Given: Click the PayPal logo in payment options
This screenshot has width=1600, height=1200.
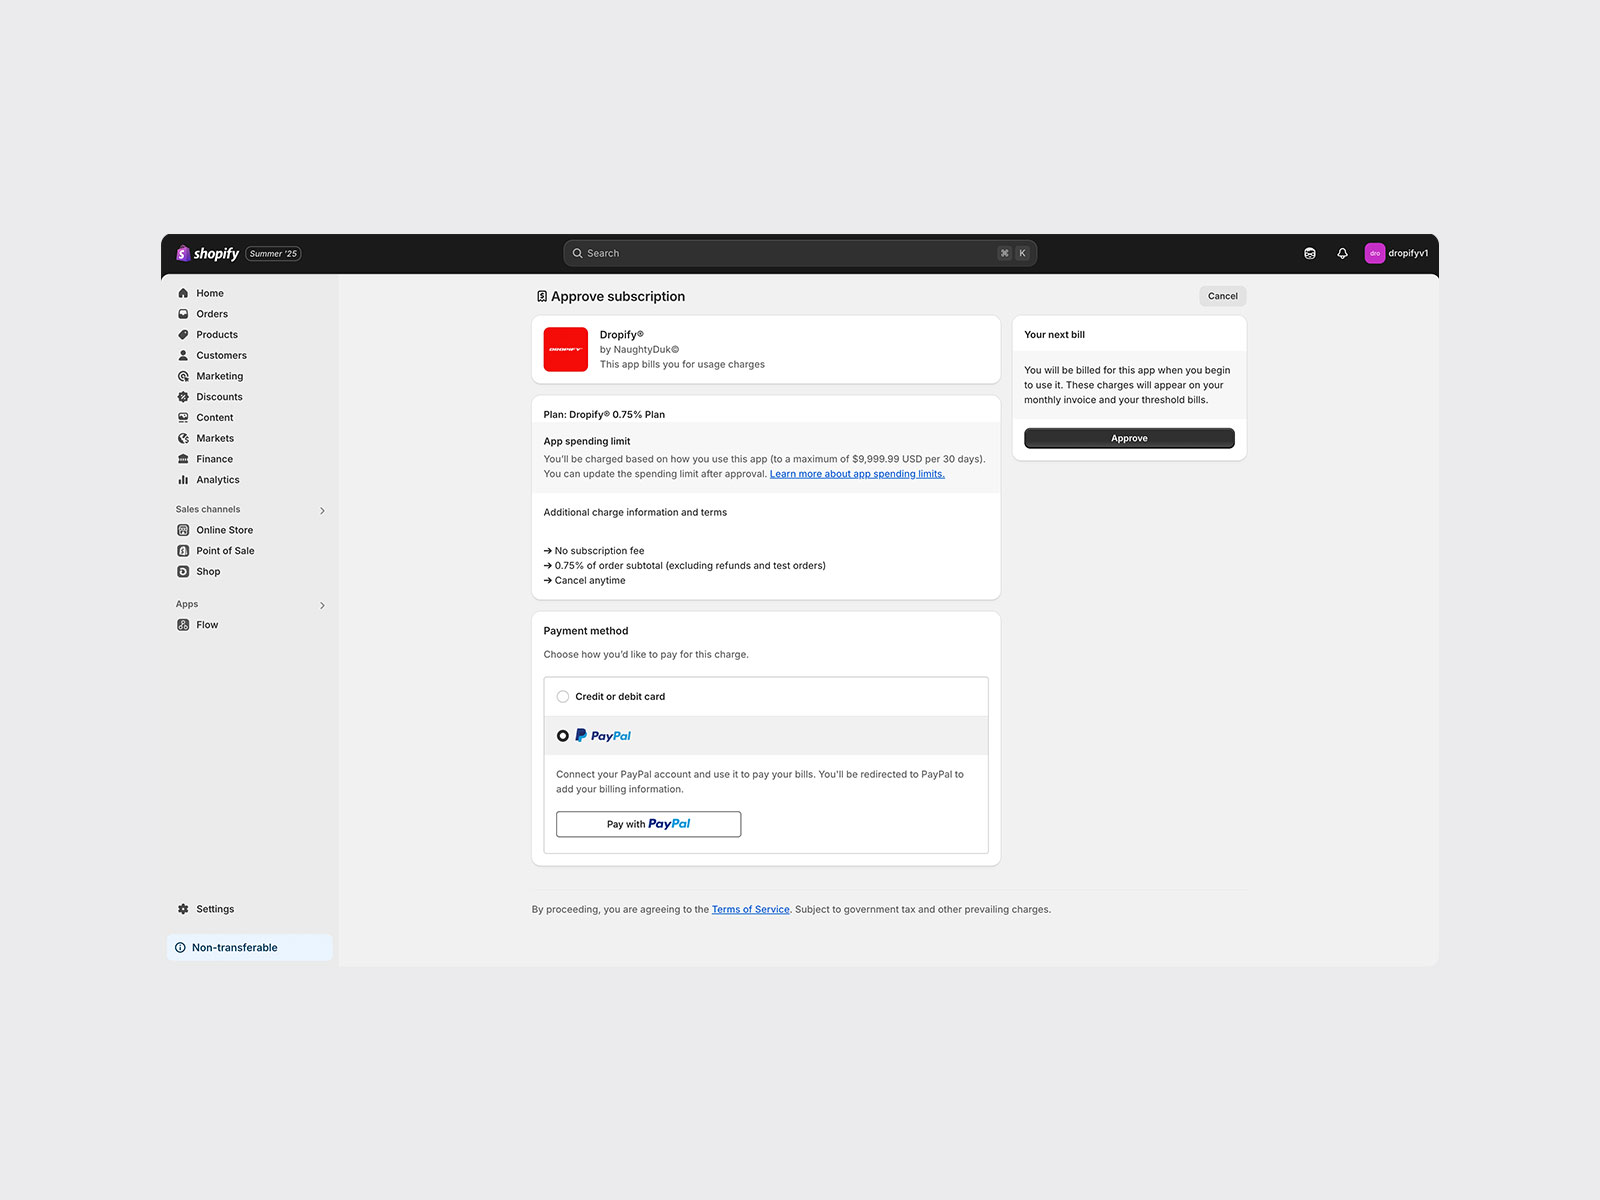Looking at the screenshot, I should 603,736.
